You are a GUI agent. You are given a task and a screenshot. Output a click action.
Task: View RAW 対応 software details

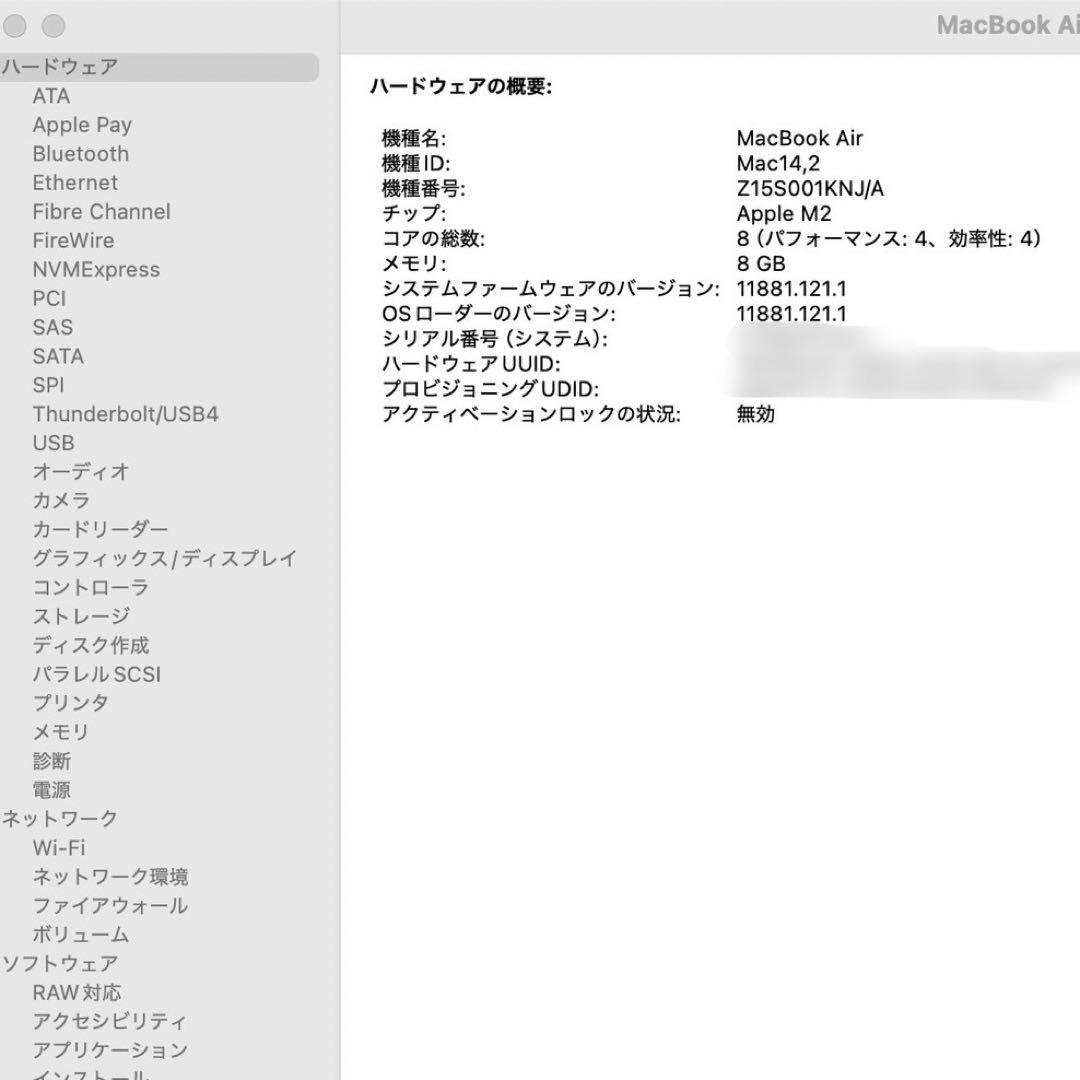pyautogui.click(x=78, y=992)
